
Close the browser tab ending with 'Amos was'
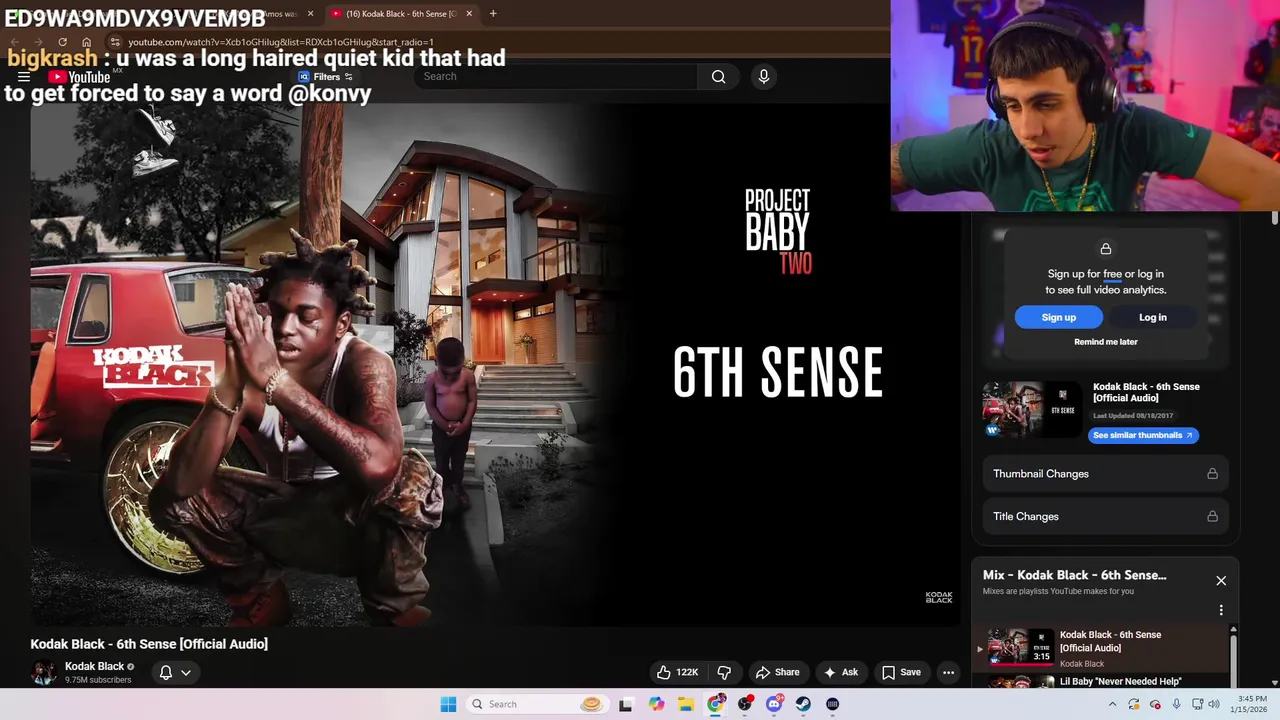click(310, 14)
